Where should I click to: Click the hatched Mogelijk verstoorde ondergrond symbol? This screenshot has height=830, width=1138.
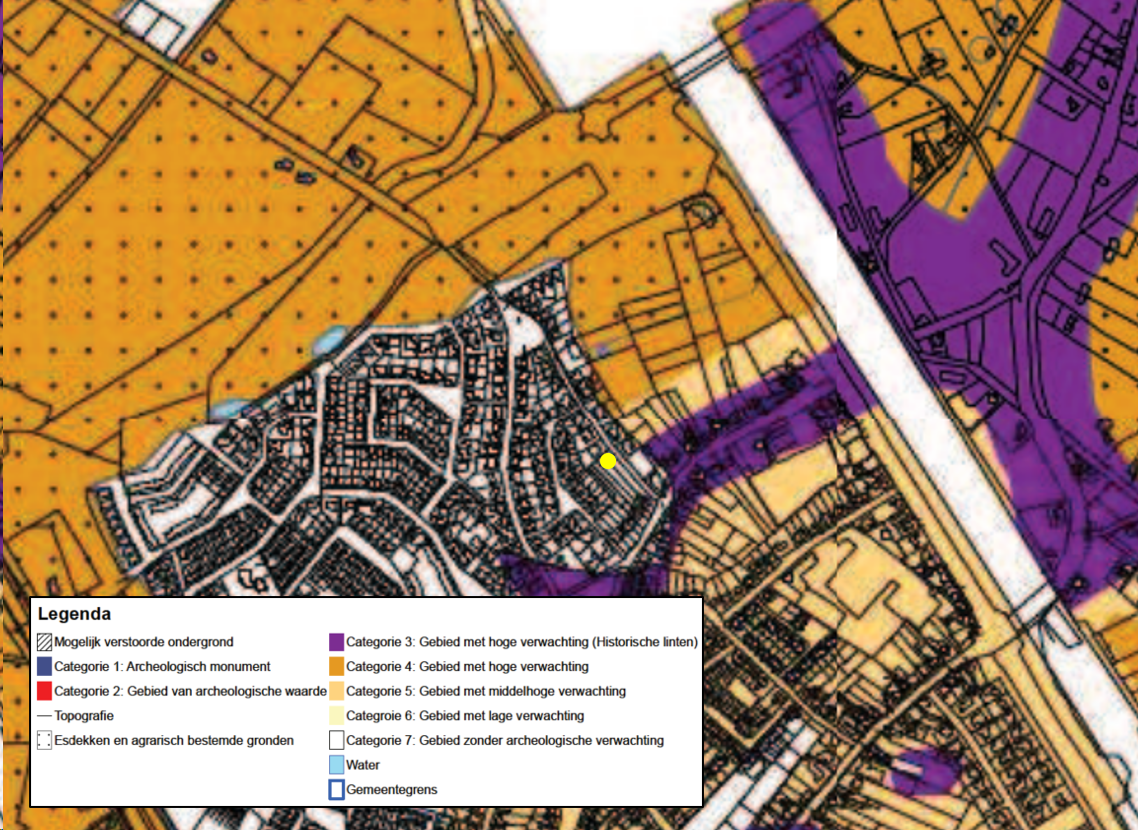pyautogui.click(x=44, y=642)
